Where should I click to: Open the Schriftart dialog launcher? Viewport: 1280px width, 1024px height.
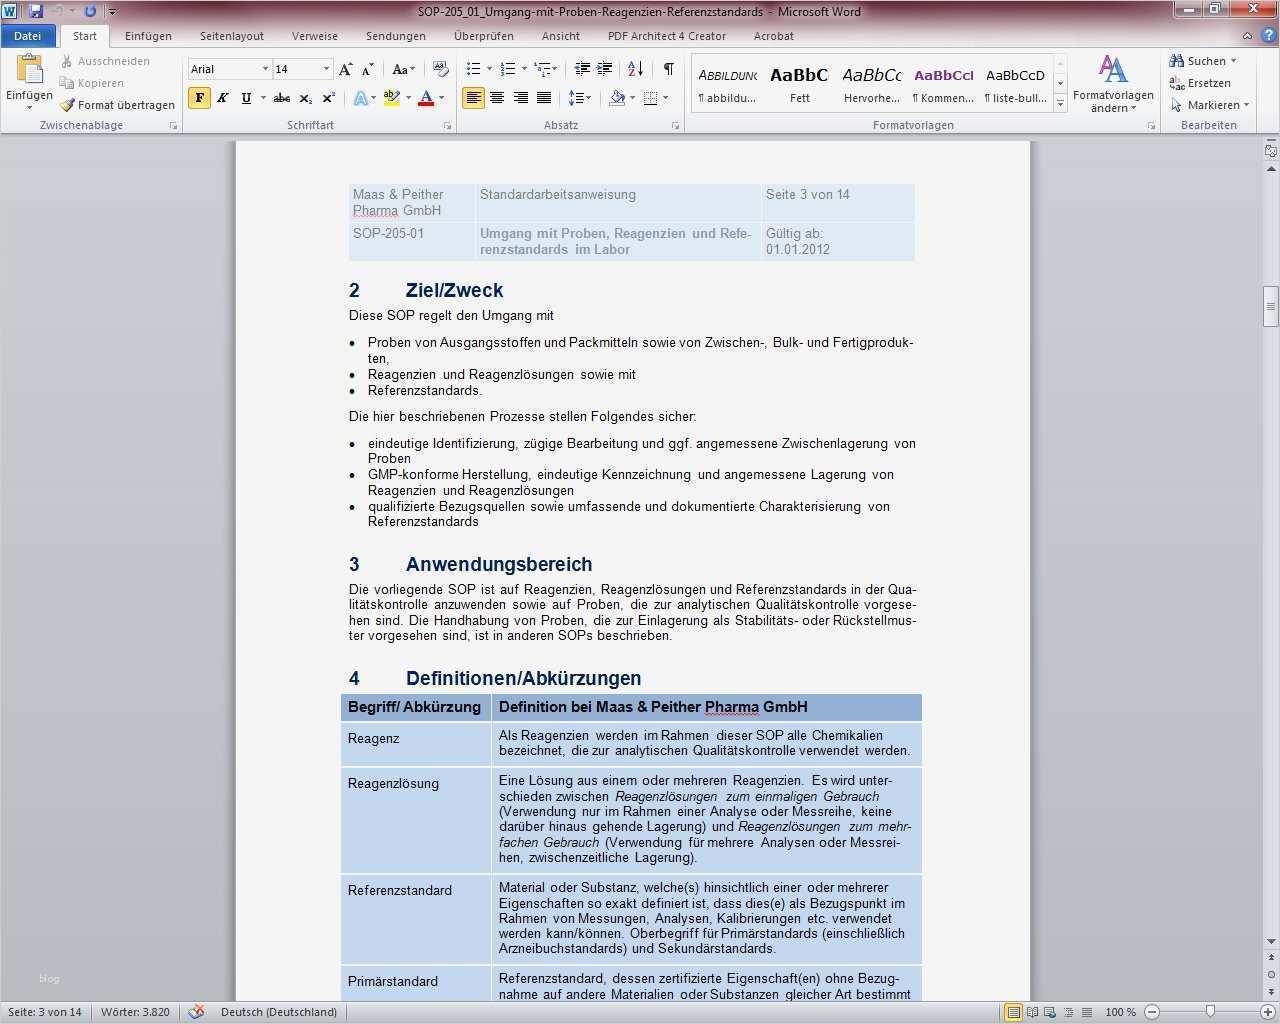(447, 126)
